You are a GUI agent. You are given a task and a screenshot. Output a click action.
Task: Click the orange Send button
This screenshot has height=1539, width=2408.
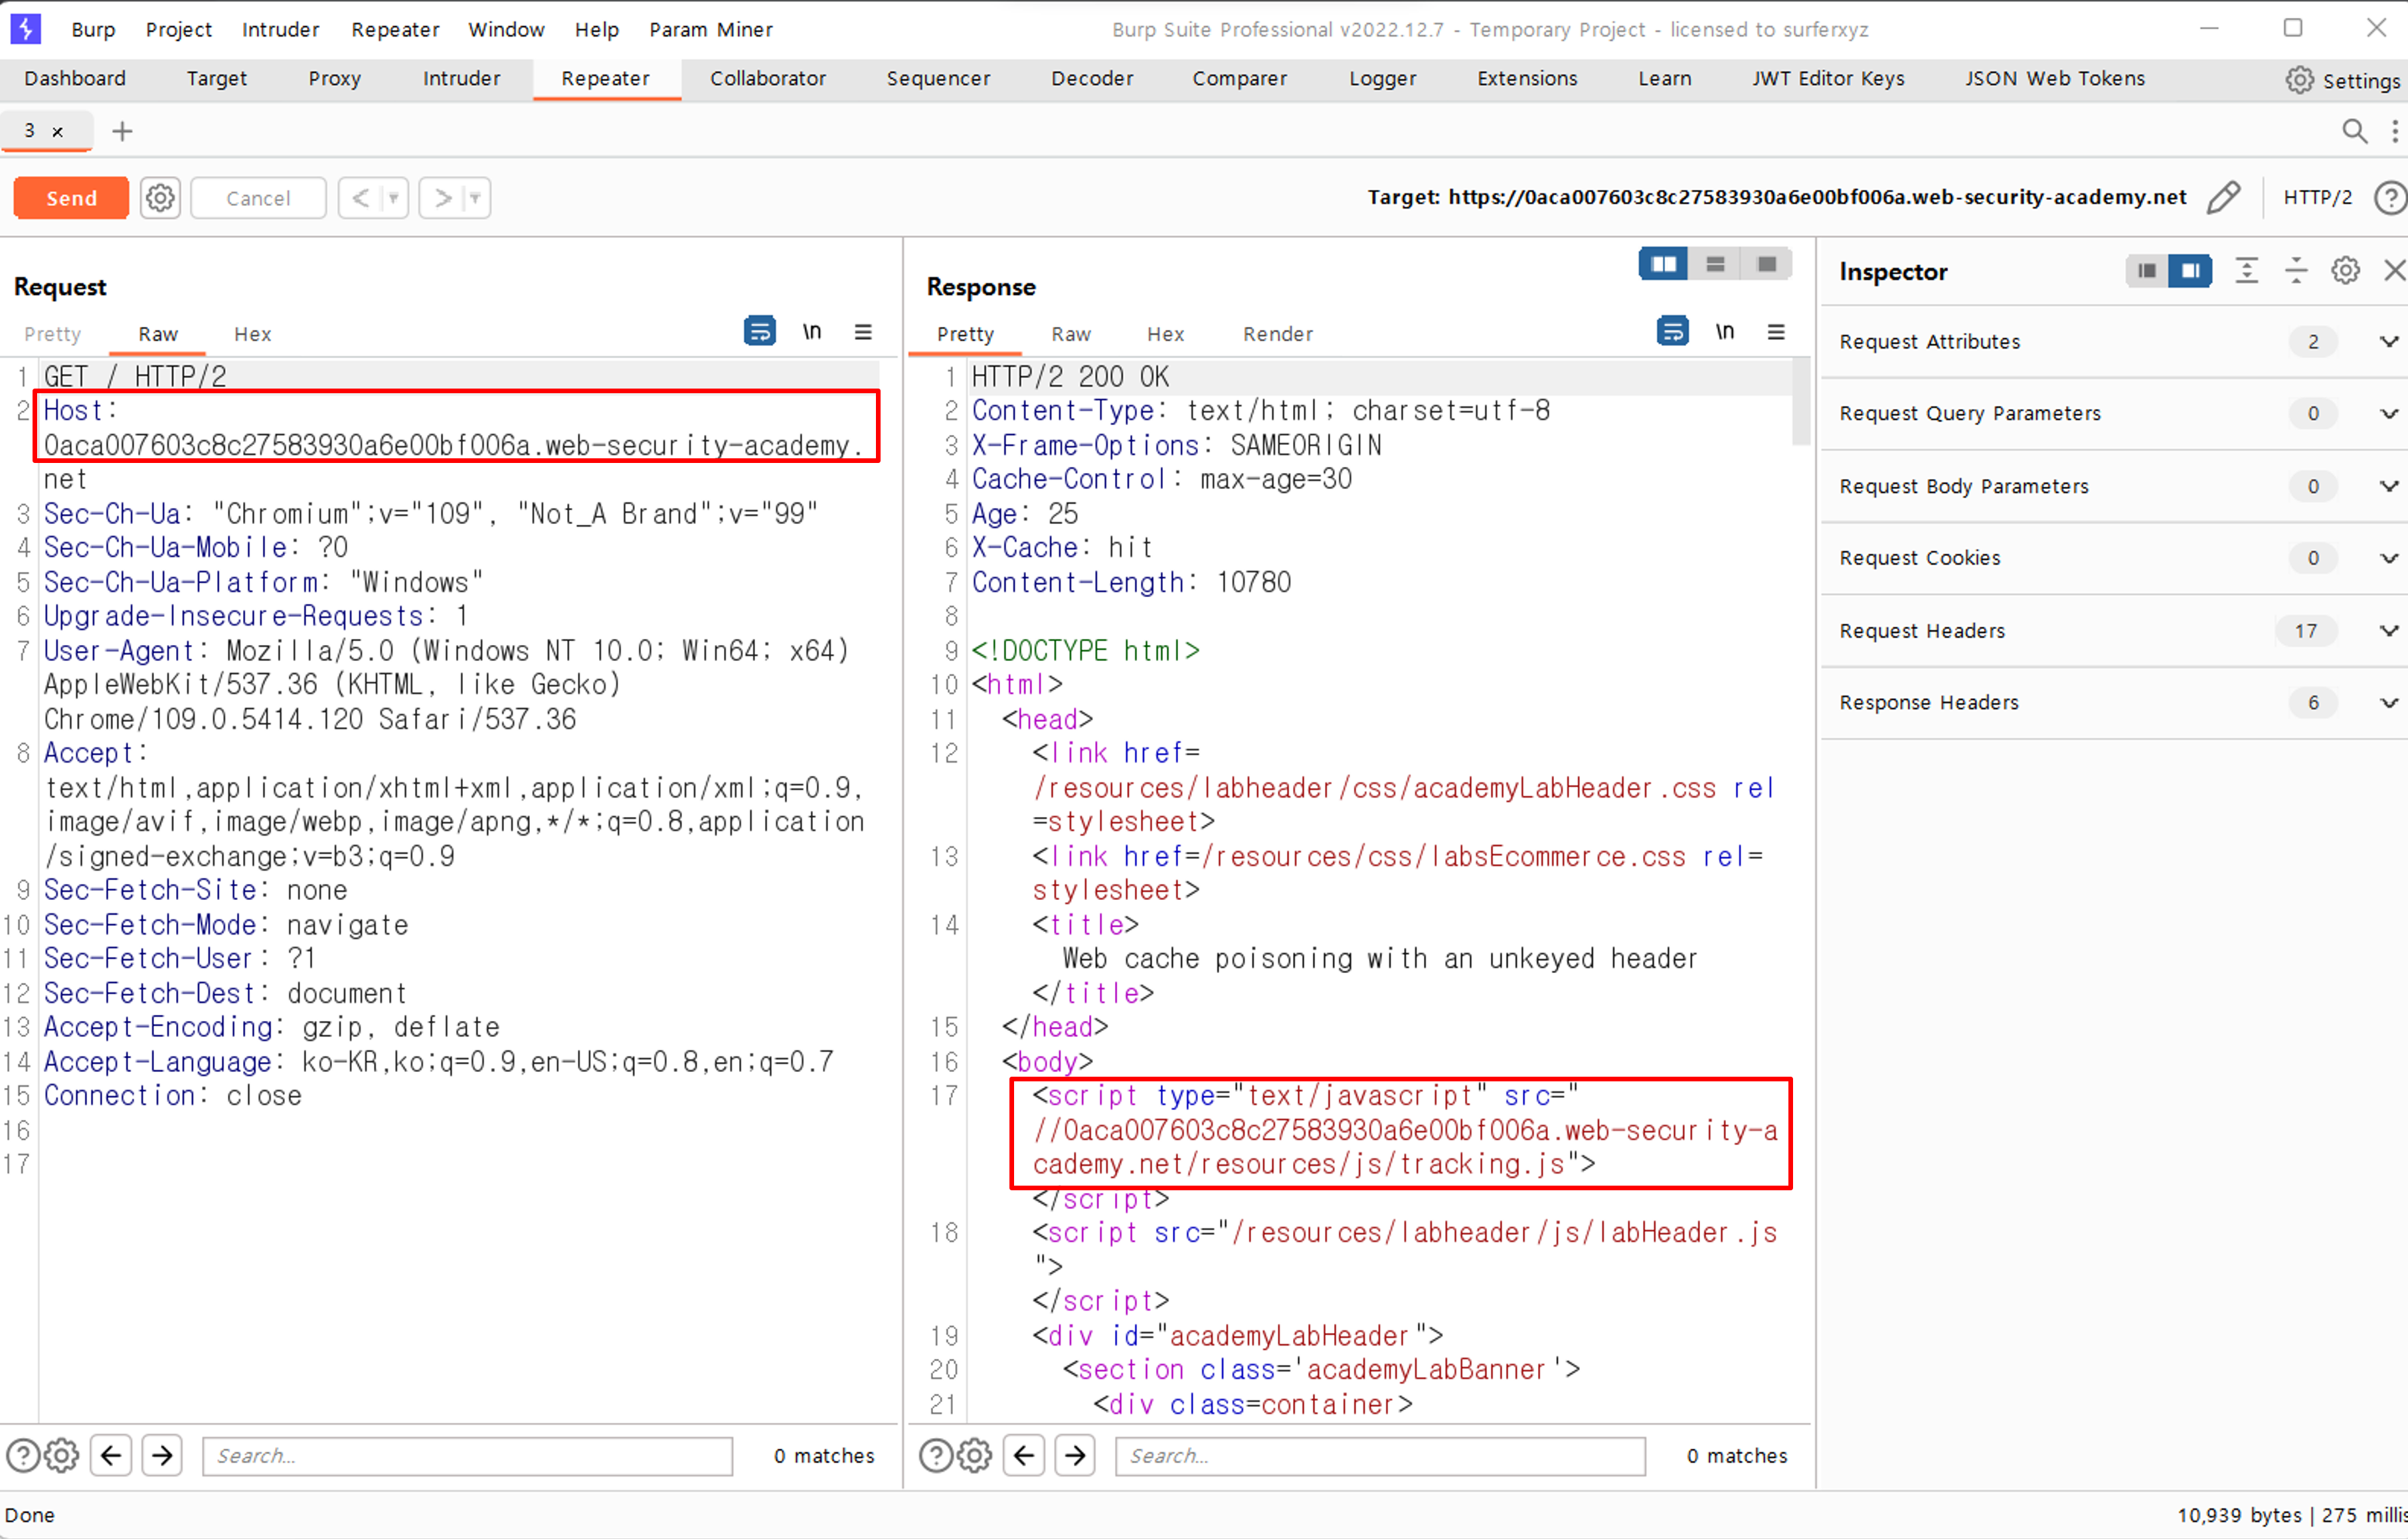point(71,198)
